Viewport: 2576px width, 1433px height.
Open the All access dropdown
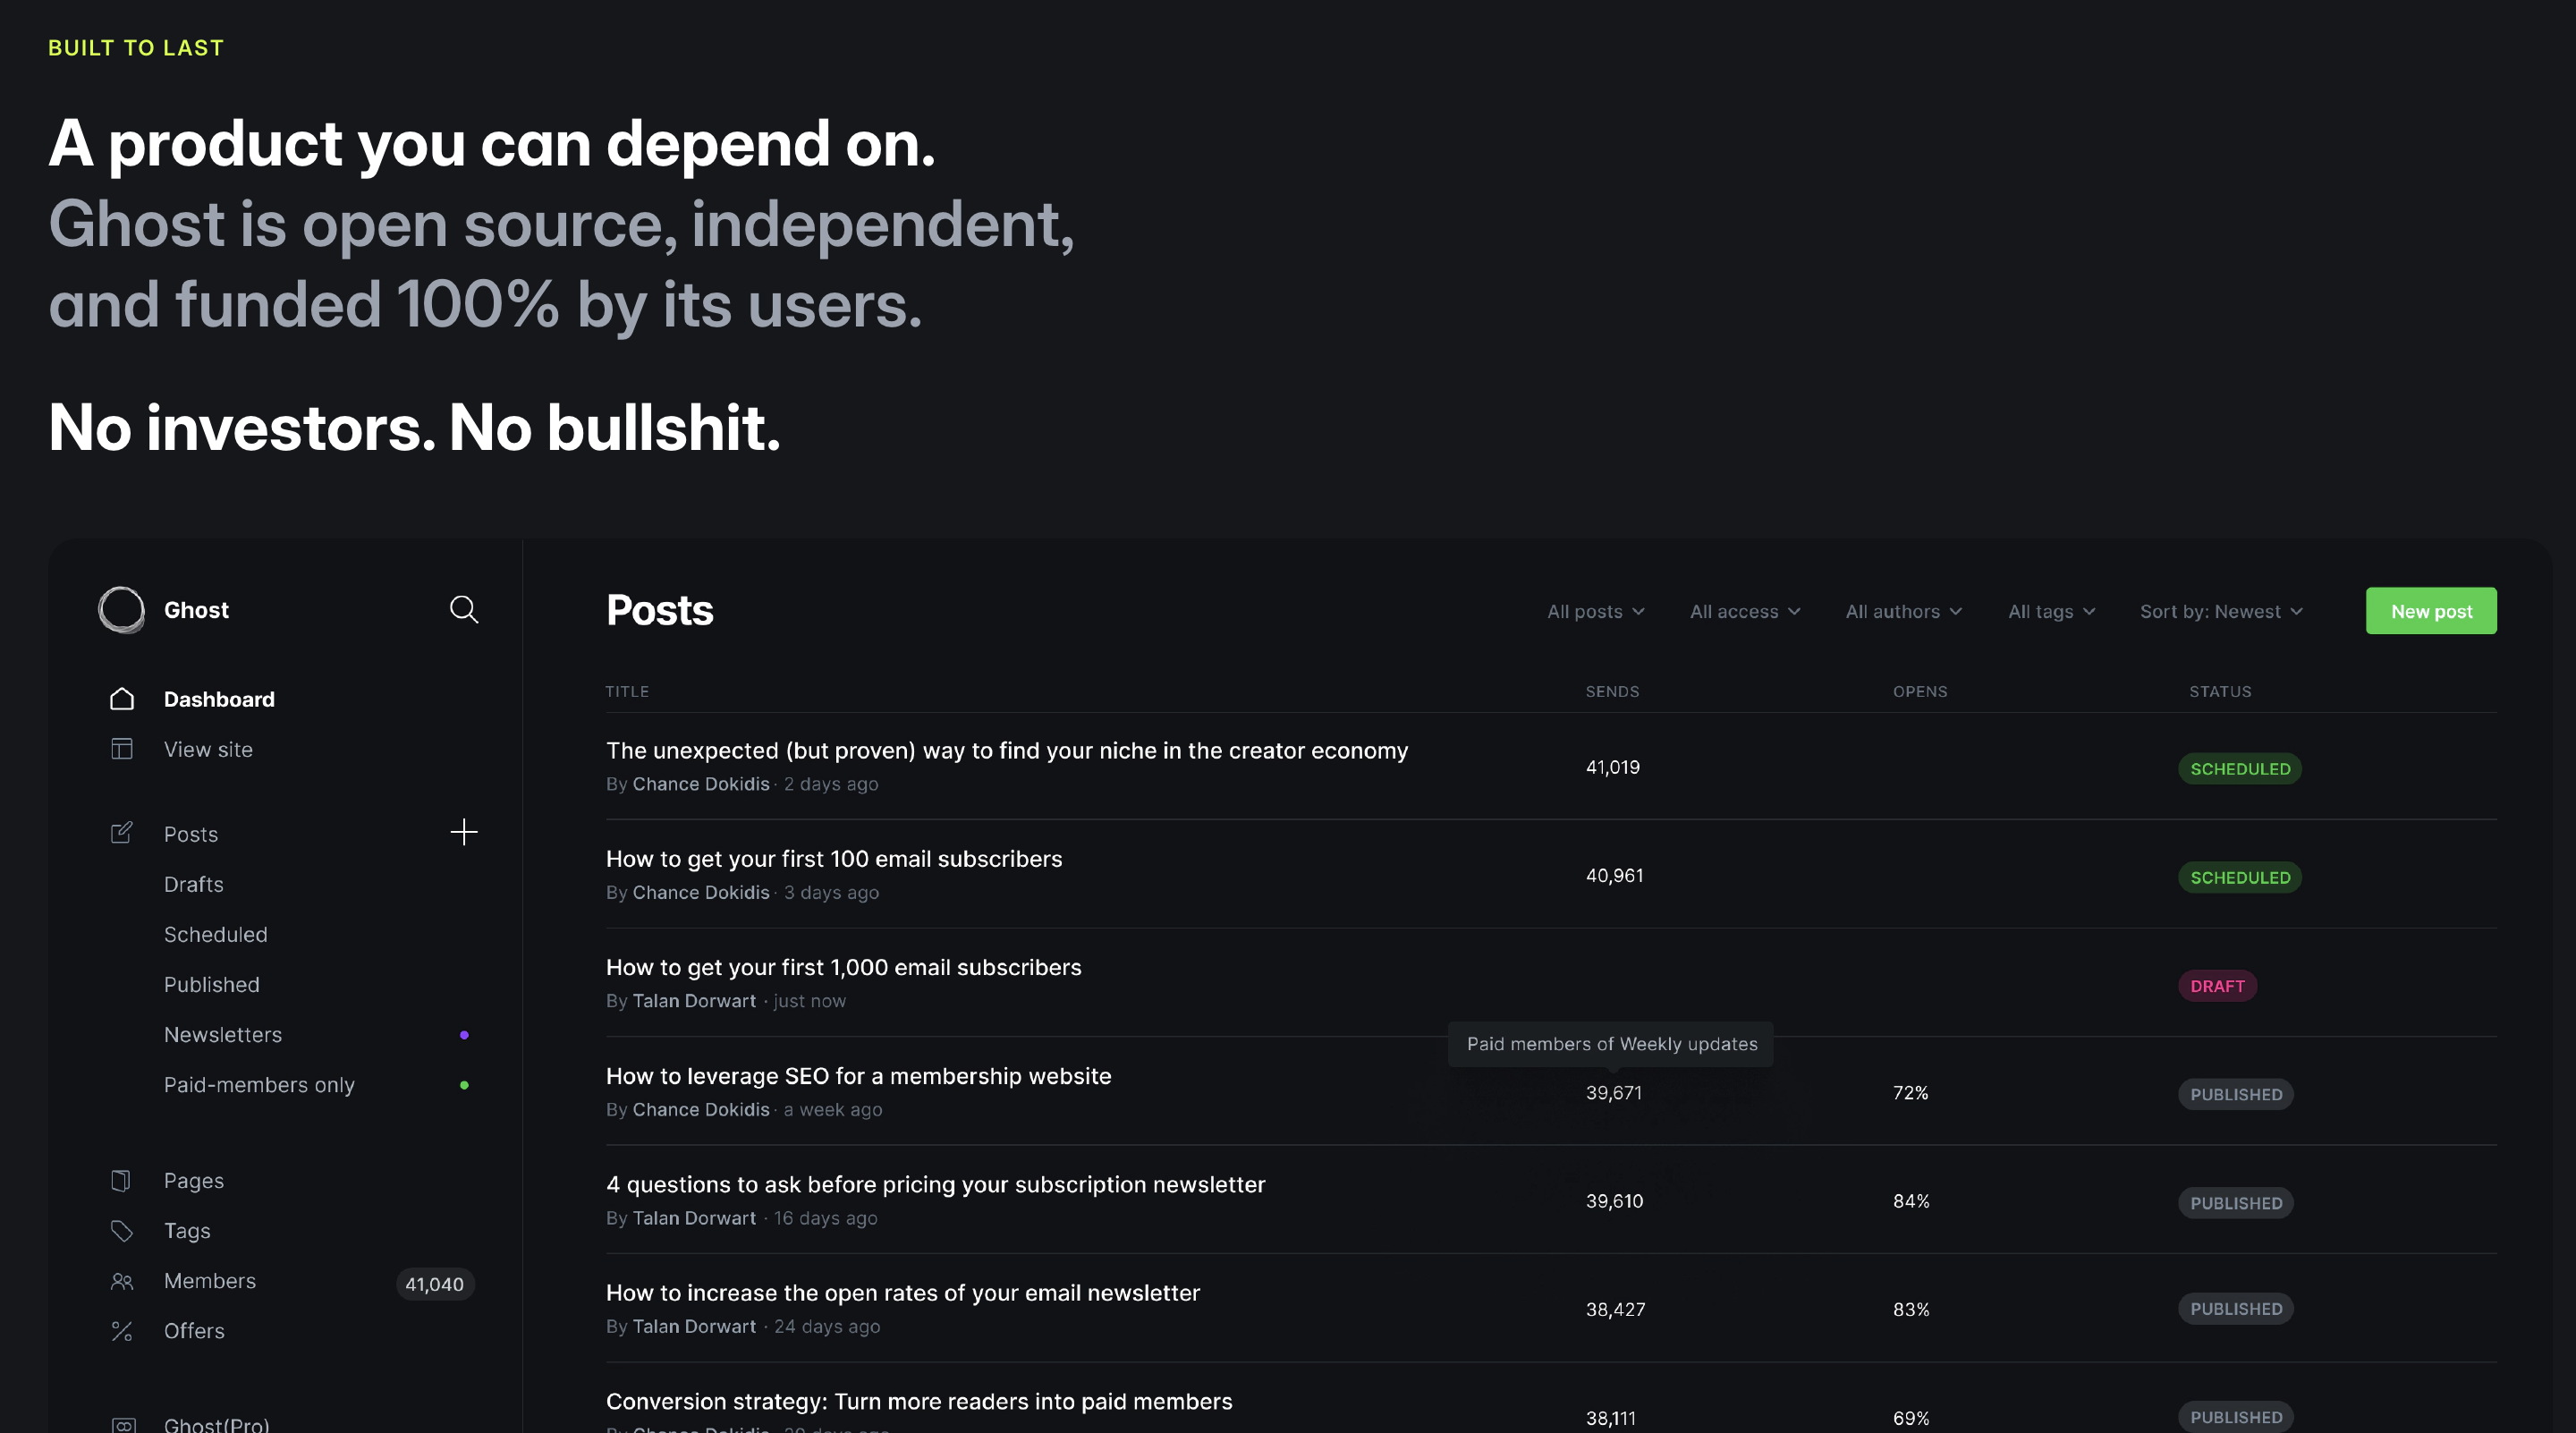(x=1744, y=611)
